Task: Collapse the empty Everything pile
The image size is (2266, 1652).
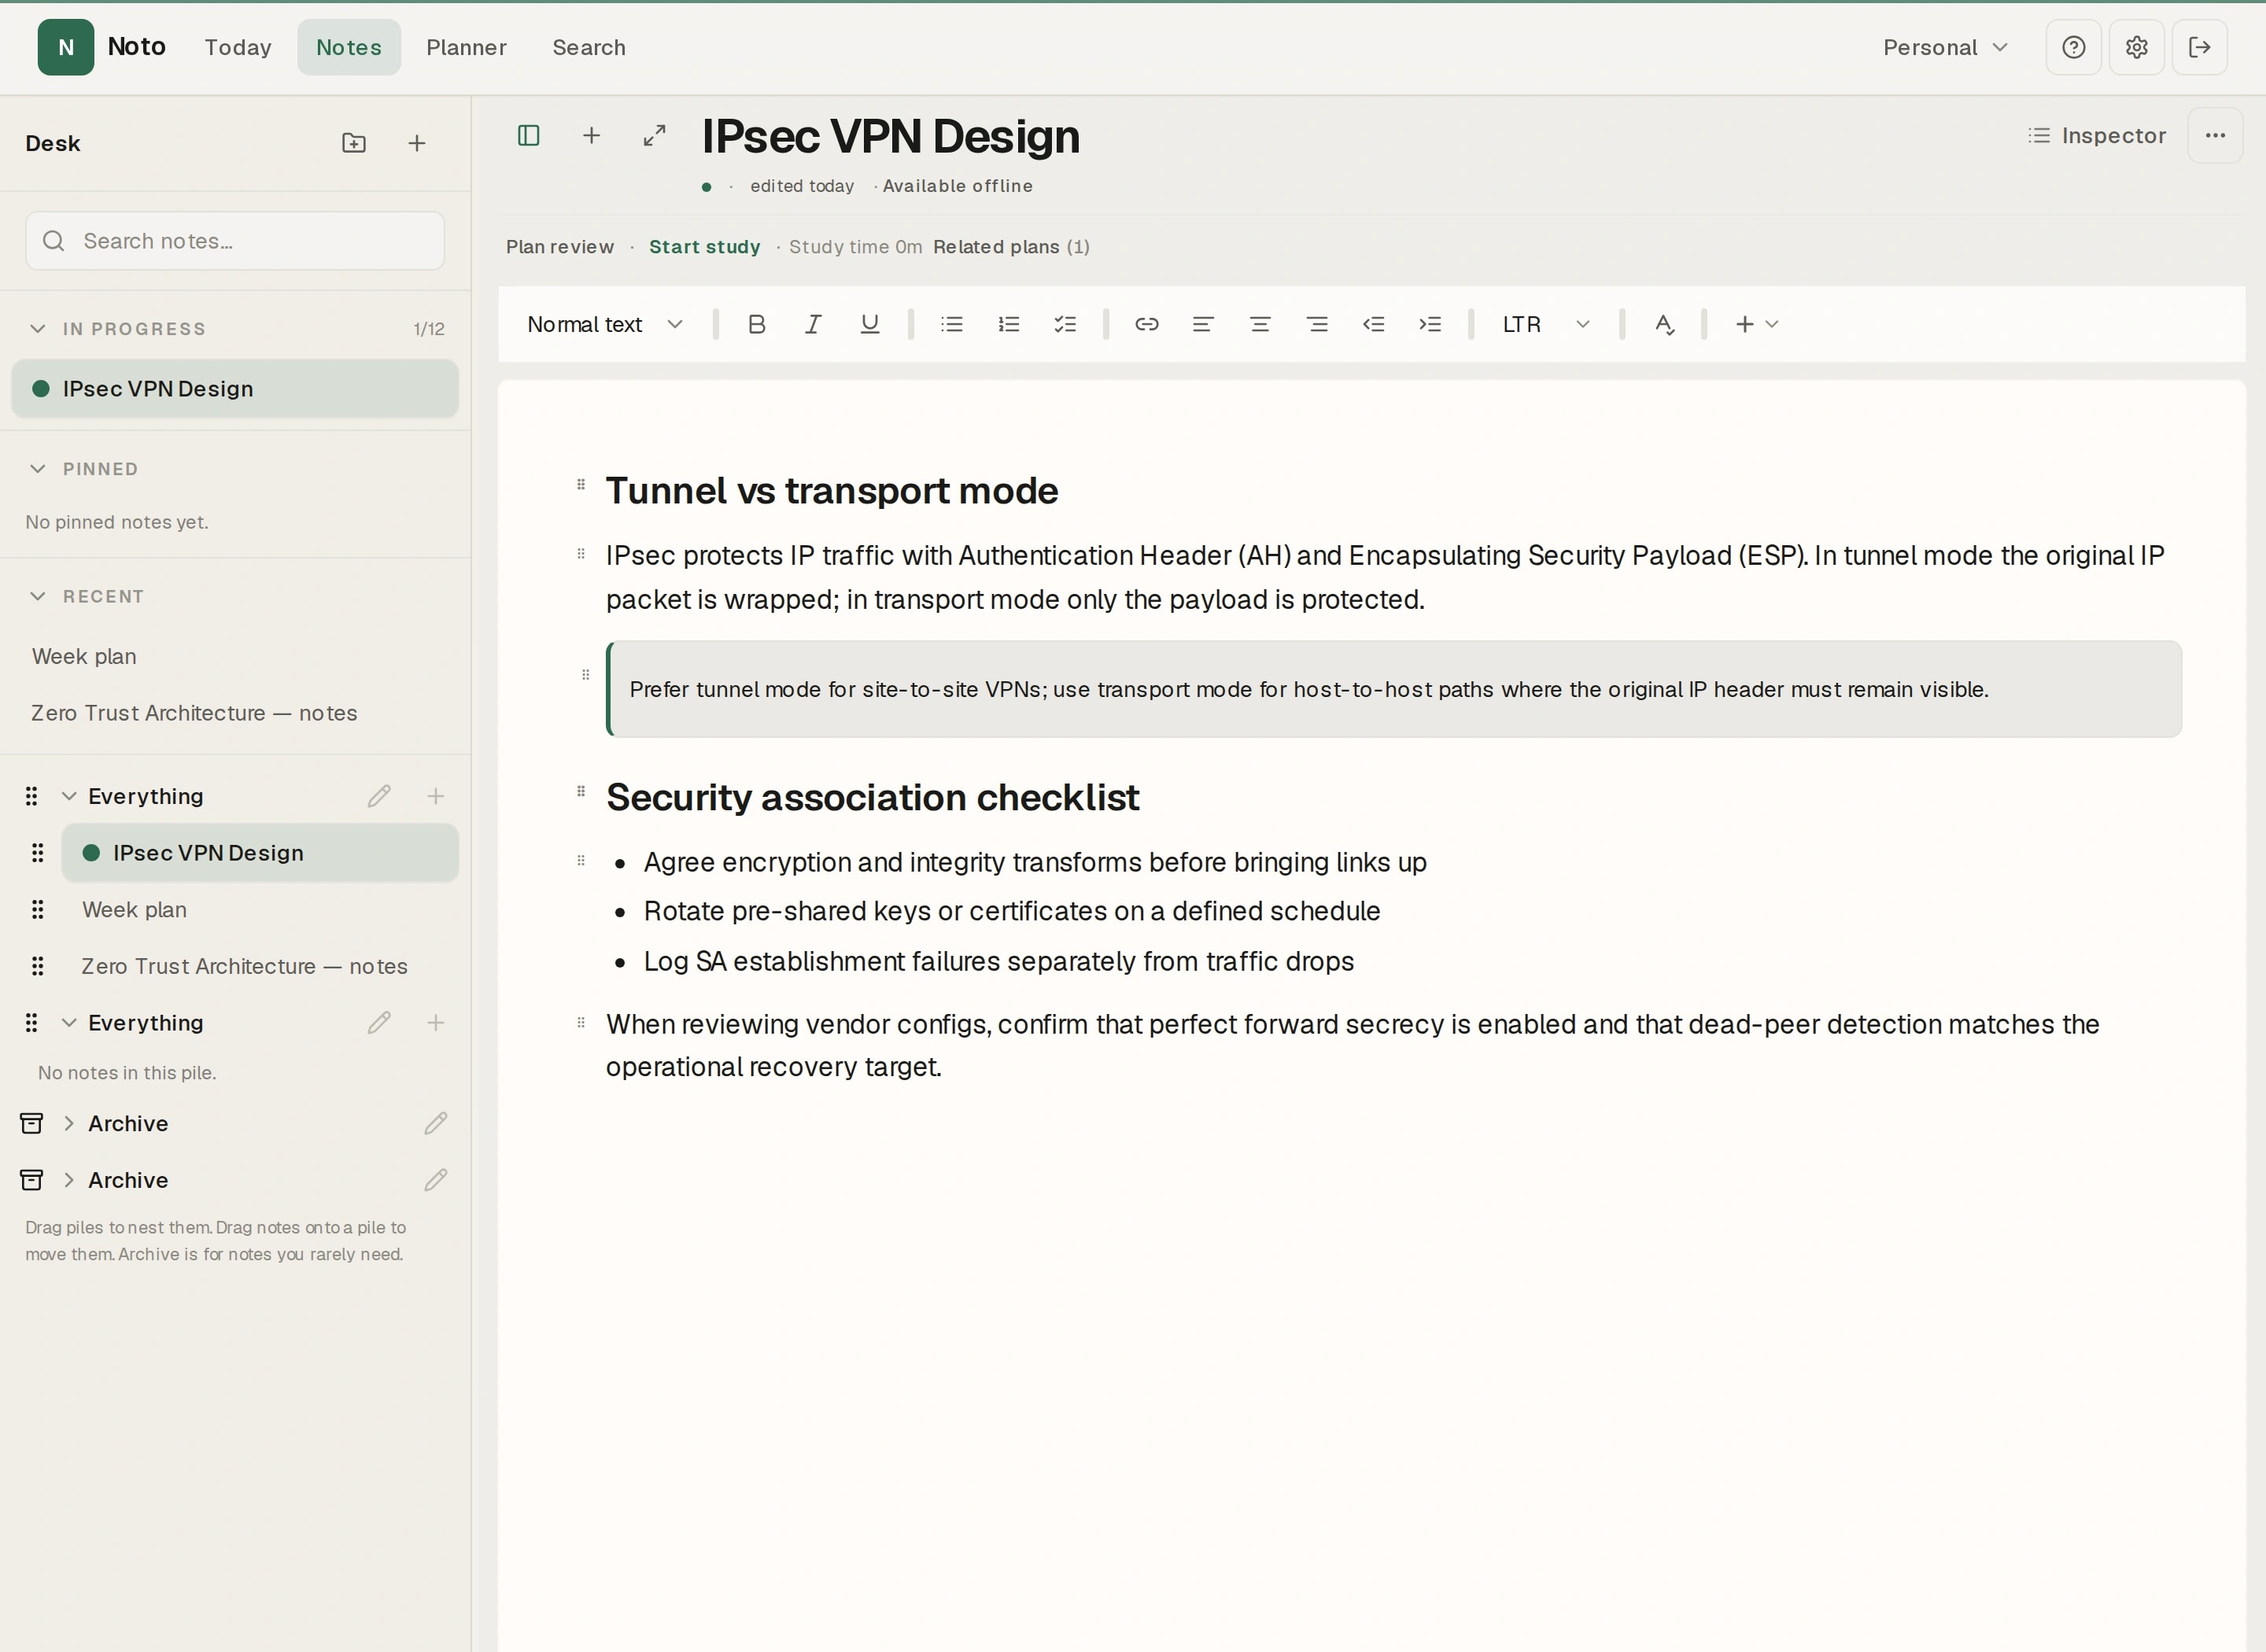Action: click(x=69, y=1023)
